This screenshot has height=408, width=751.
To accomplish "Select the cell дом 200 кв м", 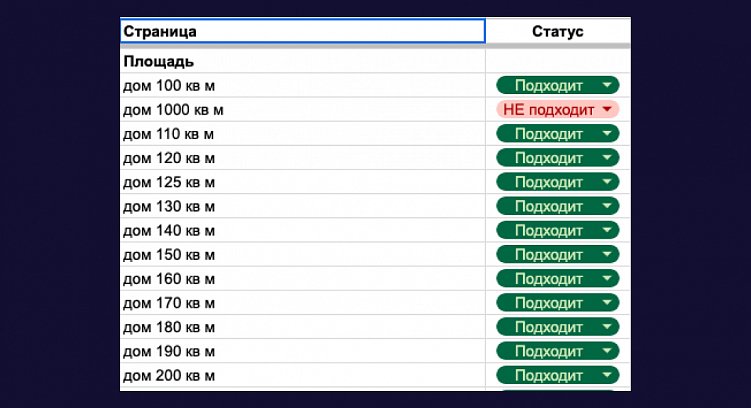I will coord(303,375).
